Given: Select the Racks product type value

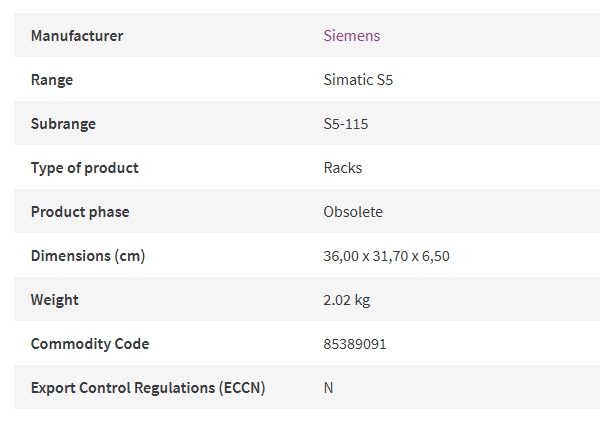Looking at the screenshot, I should [342, 168].
